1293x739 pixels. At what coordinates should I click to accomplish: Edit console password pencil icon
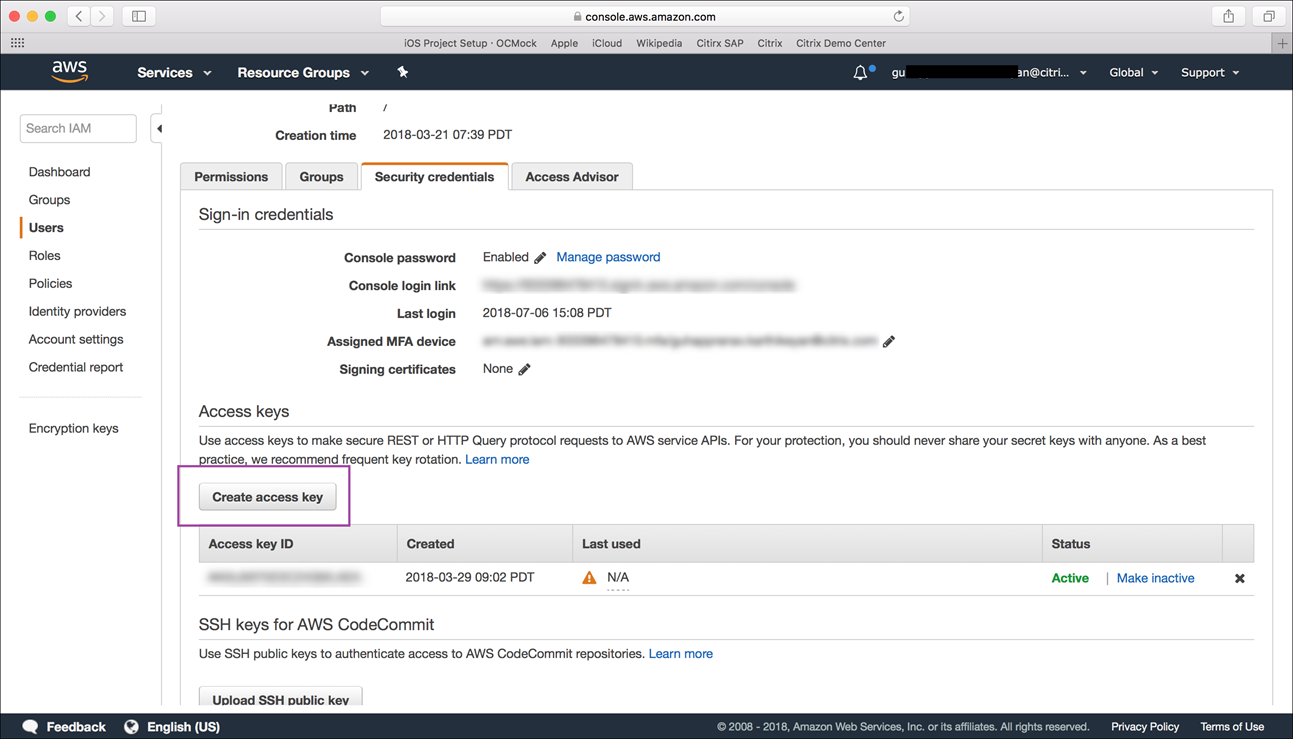541,258
